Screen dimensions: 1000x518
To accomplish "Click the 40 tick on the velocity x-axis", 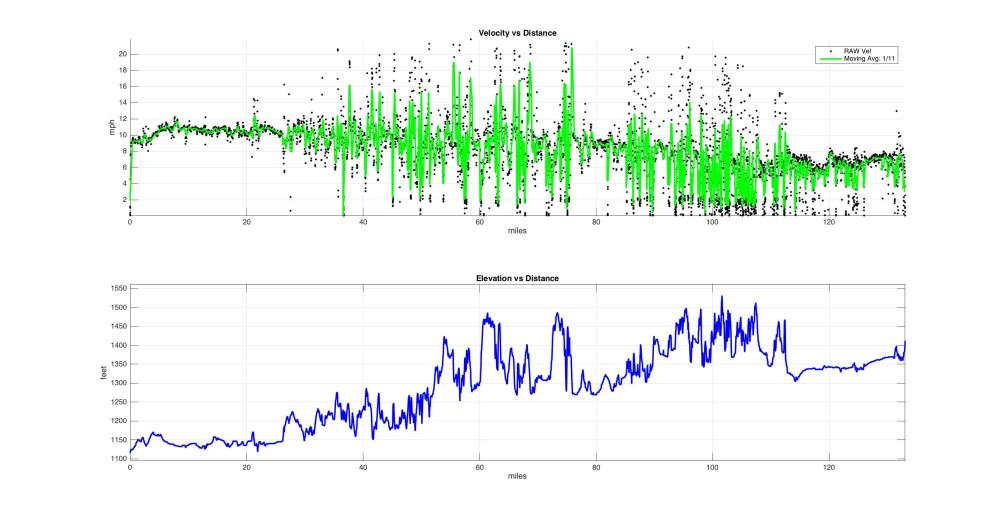I will (362, 223).
